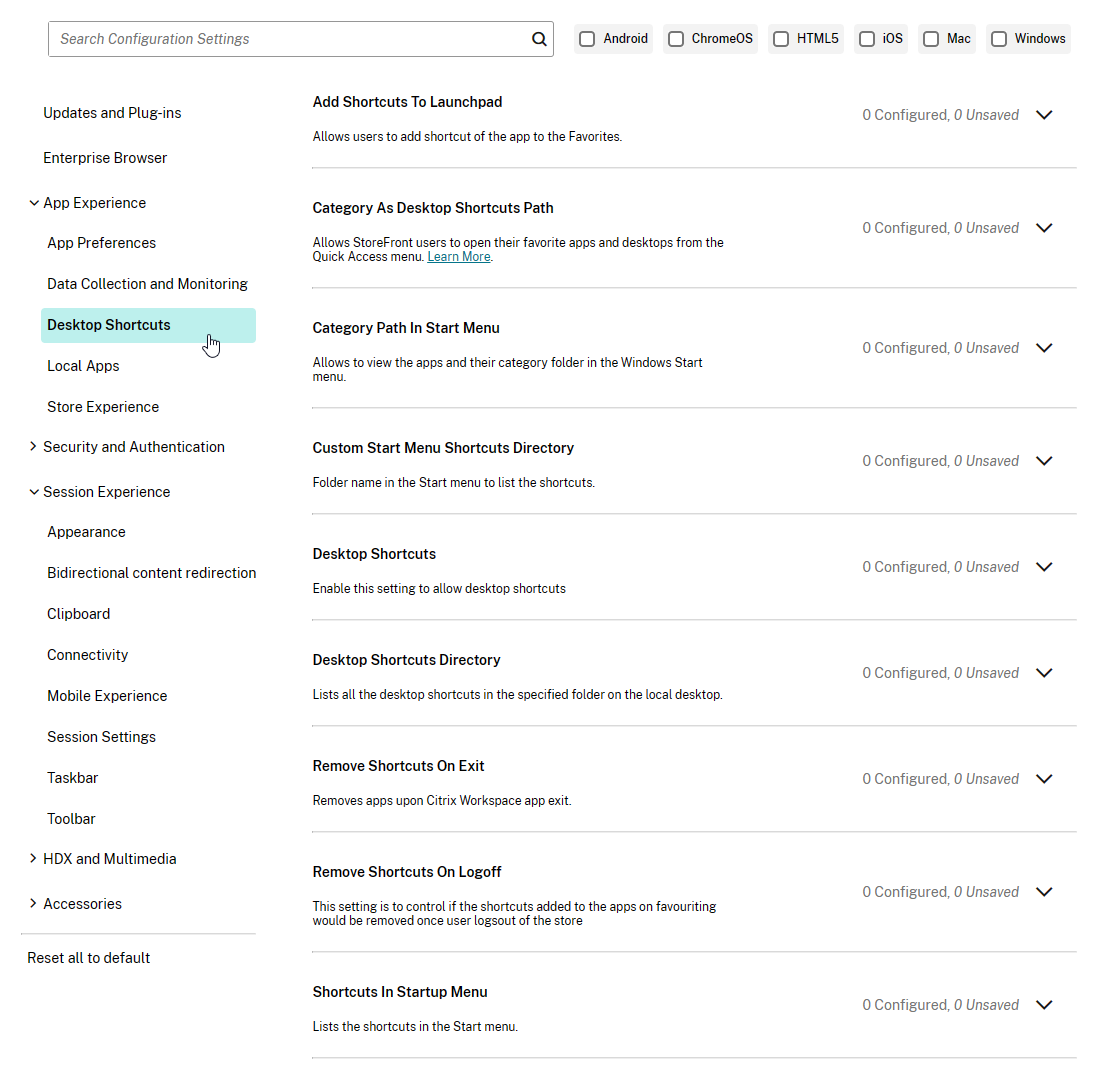Expand Remove Shortcuts On Logoff

[1044, 891]
